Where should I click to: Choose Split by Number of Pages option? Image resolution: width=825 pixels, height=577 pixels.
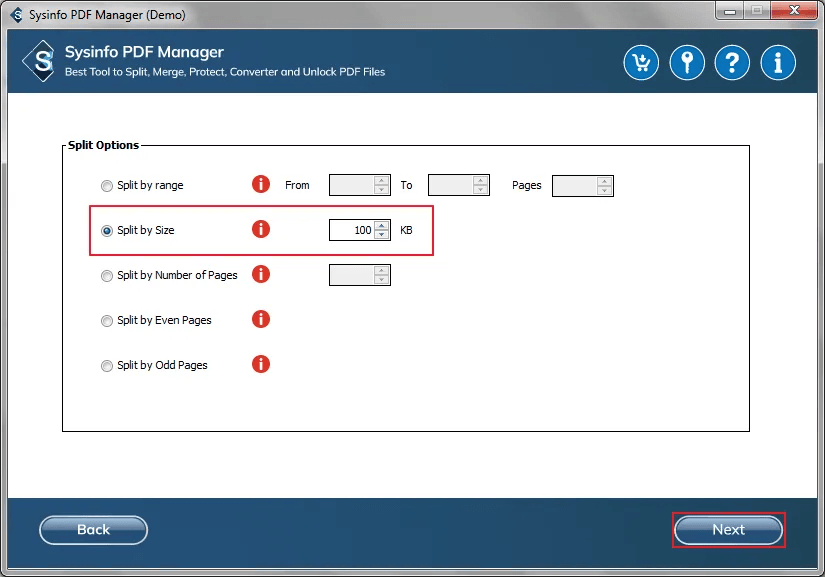tap(107, 276)
